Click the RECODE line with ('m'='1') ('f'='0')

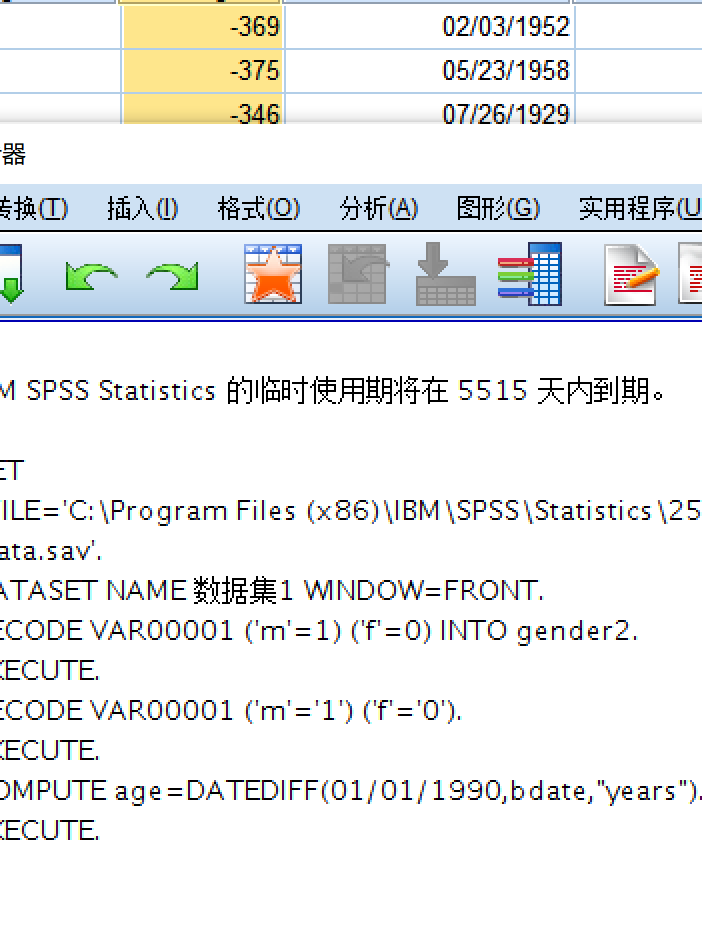point(231,710)
